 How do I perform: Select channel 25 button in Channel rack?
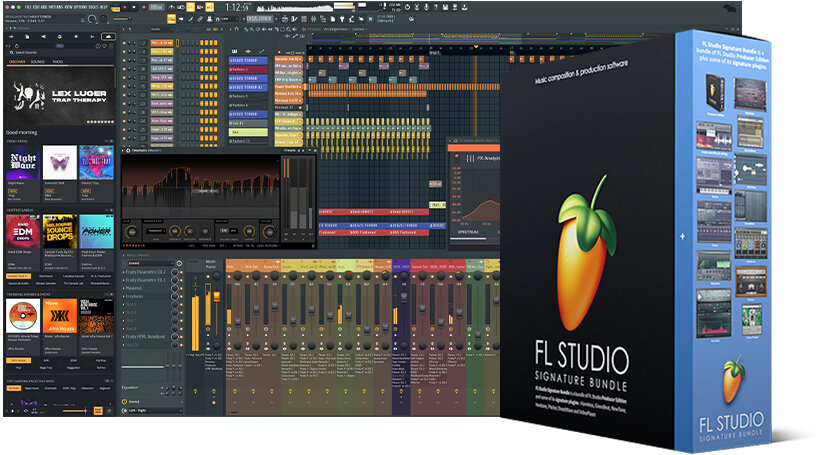[x=162, y=130]
